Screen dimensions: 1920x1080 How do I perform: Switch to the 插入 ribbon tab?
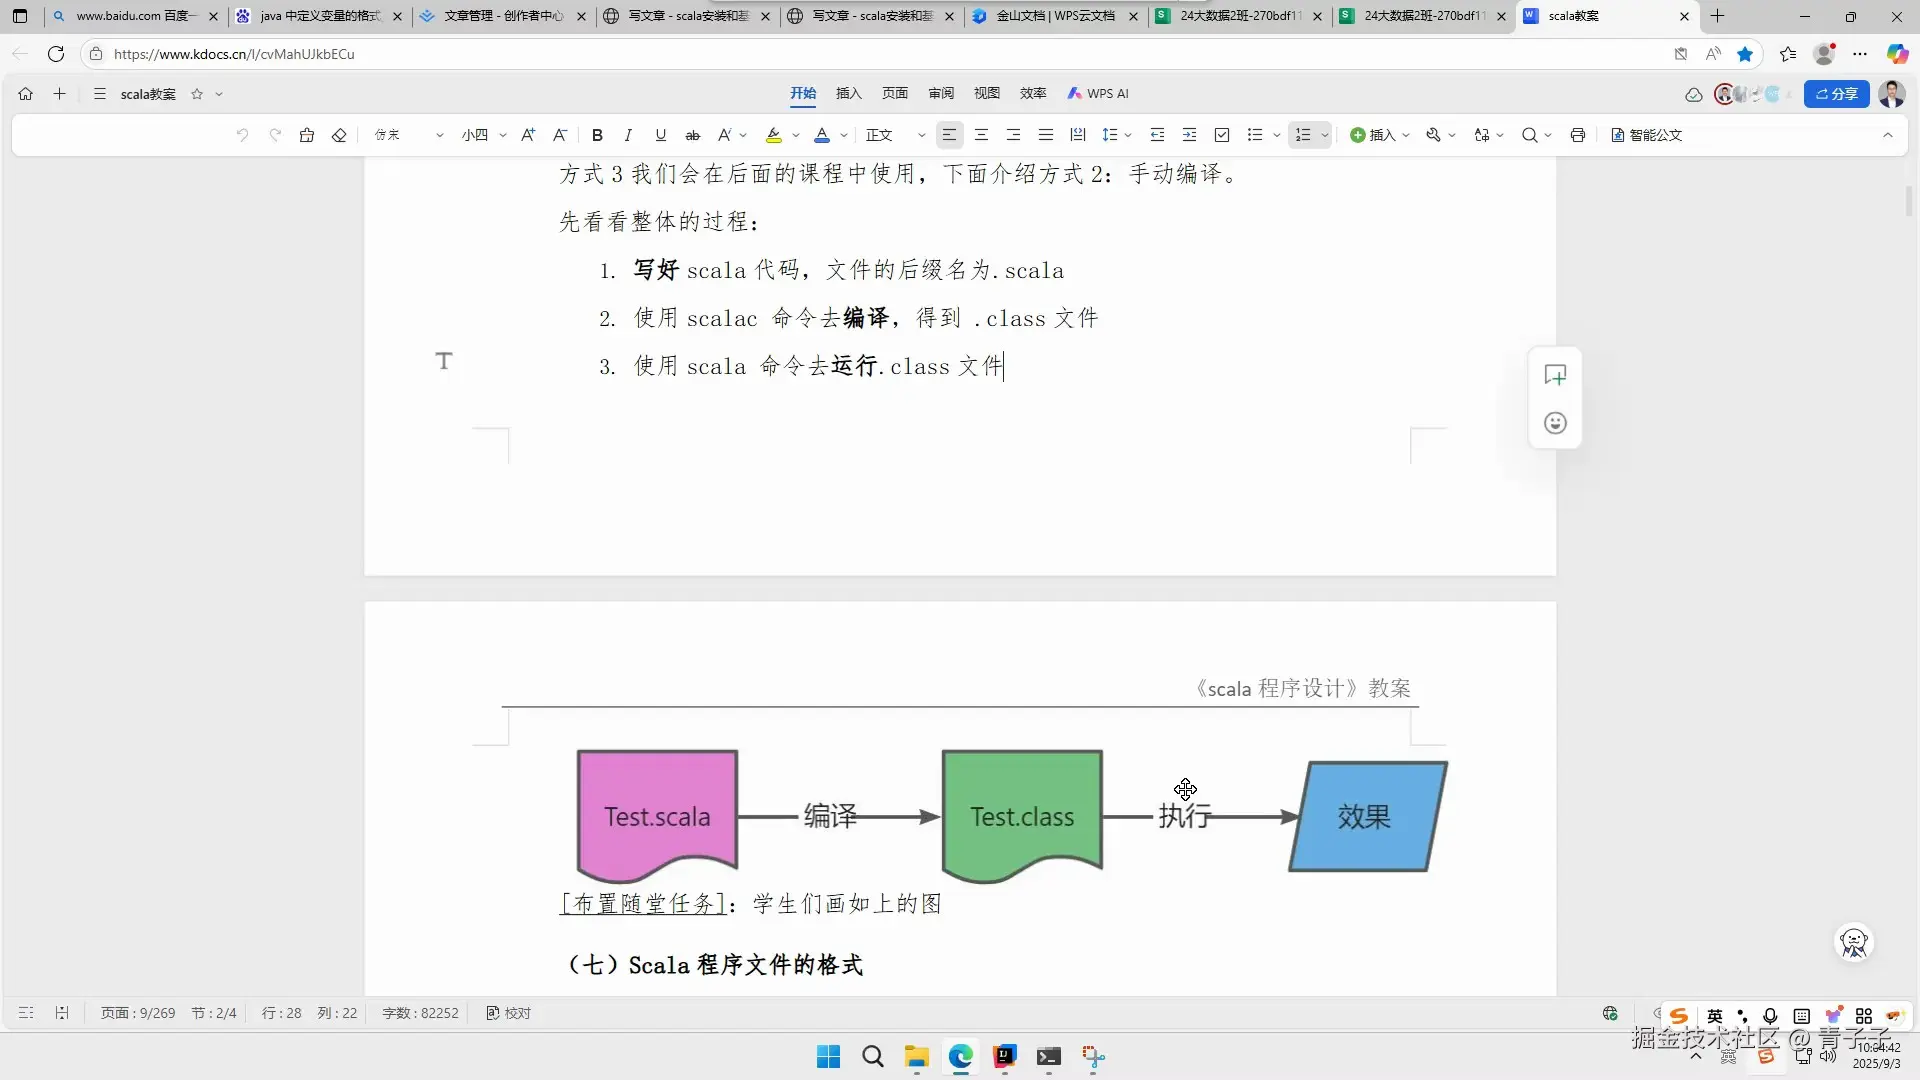click(x=848, y=93)
